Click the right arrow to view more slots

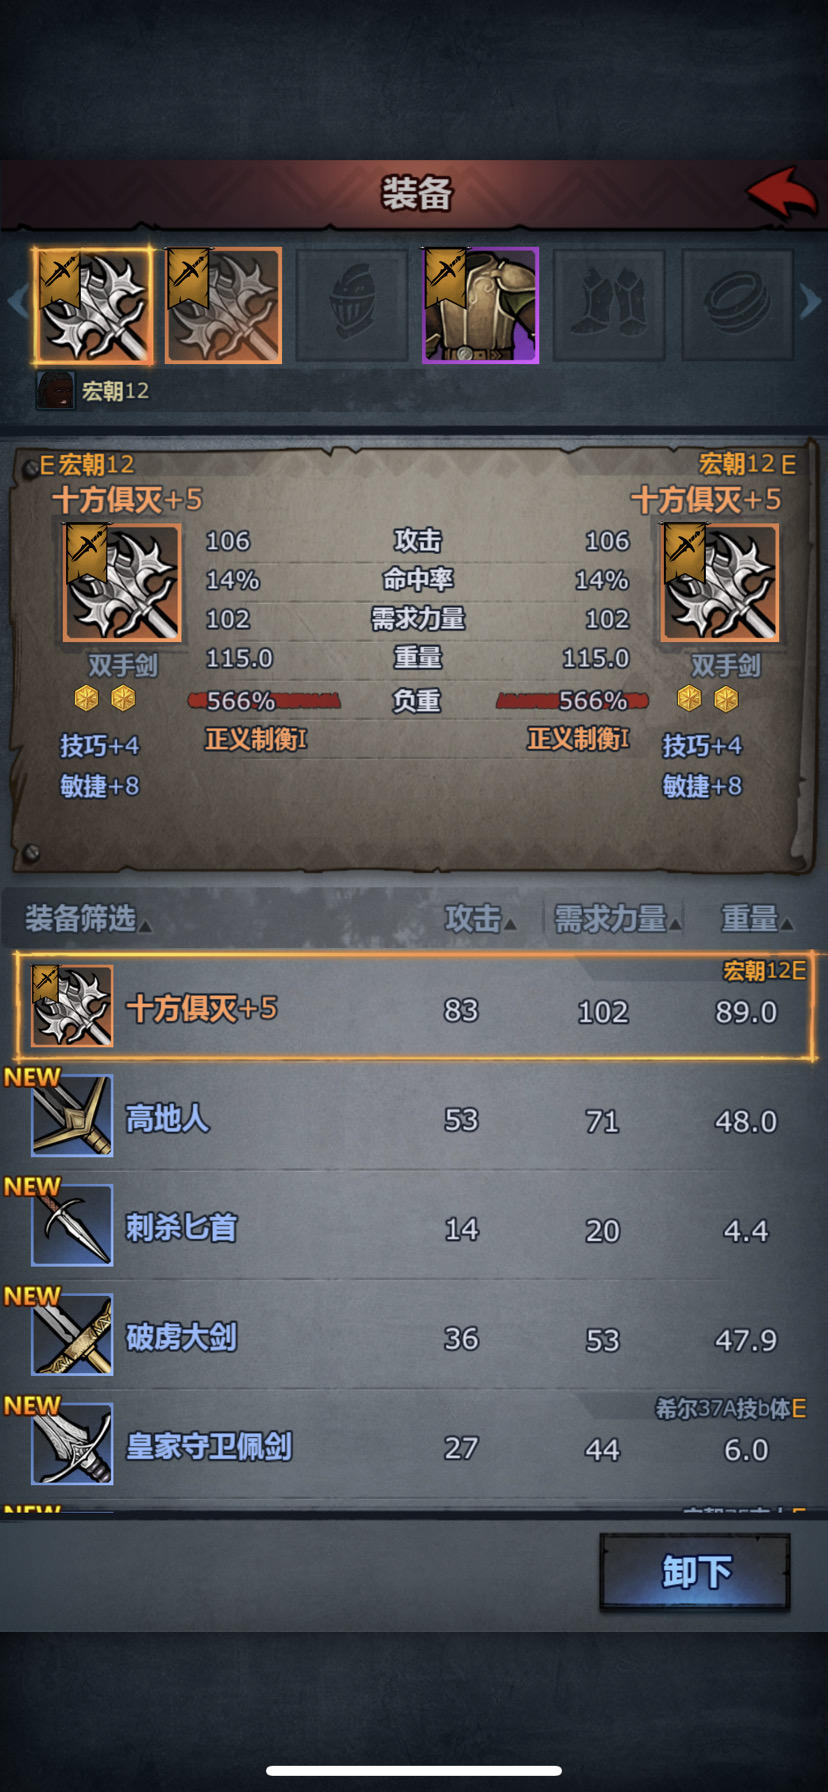tap(811, 302)
